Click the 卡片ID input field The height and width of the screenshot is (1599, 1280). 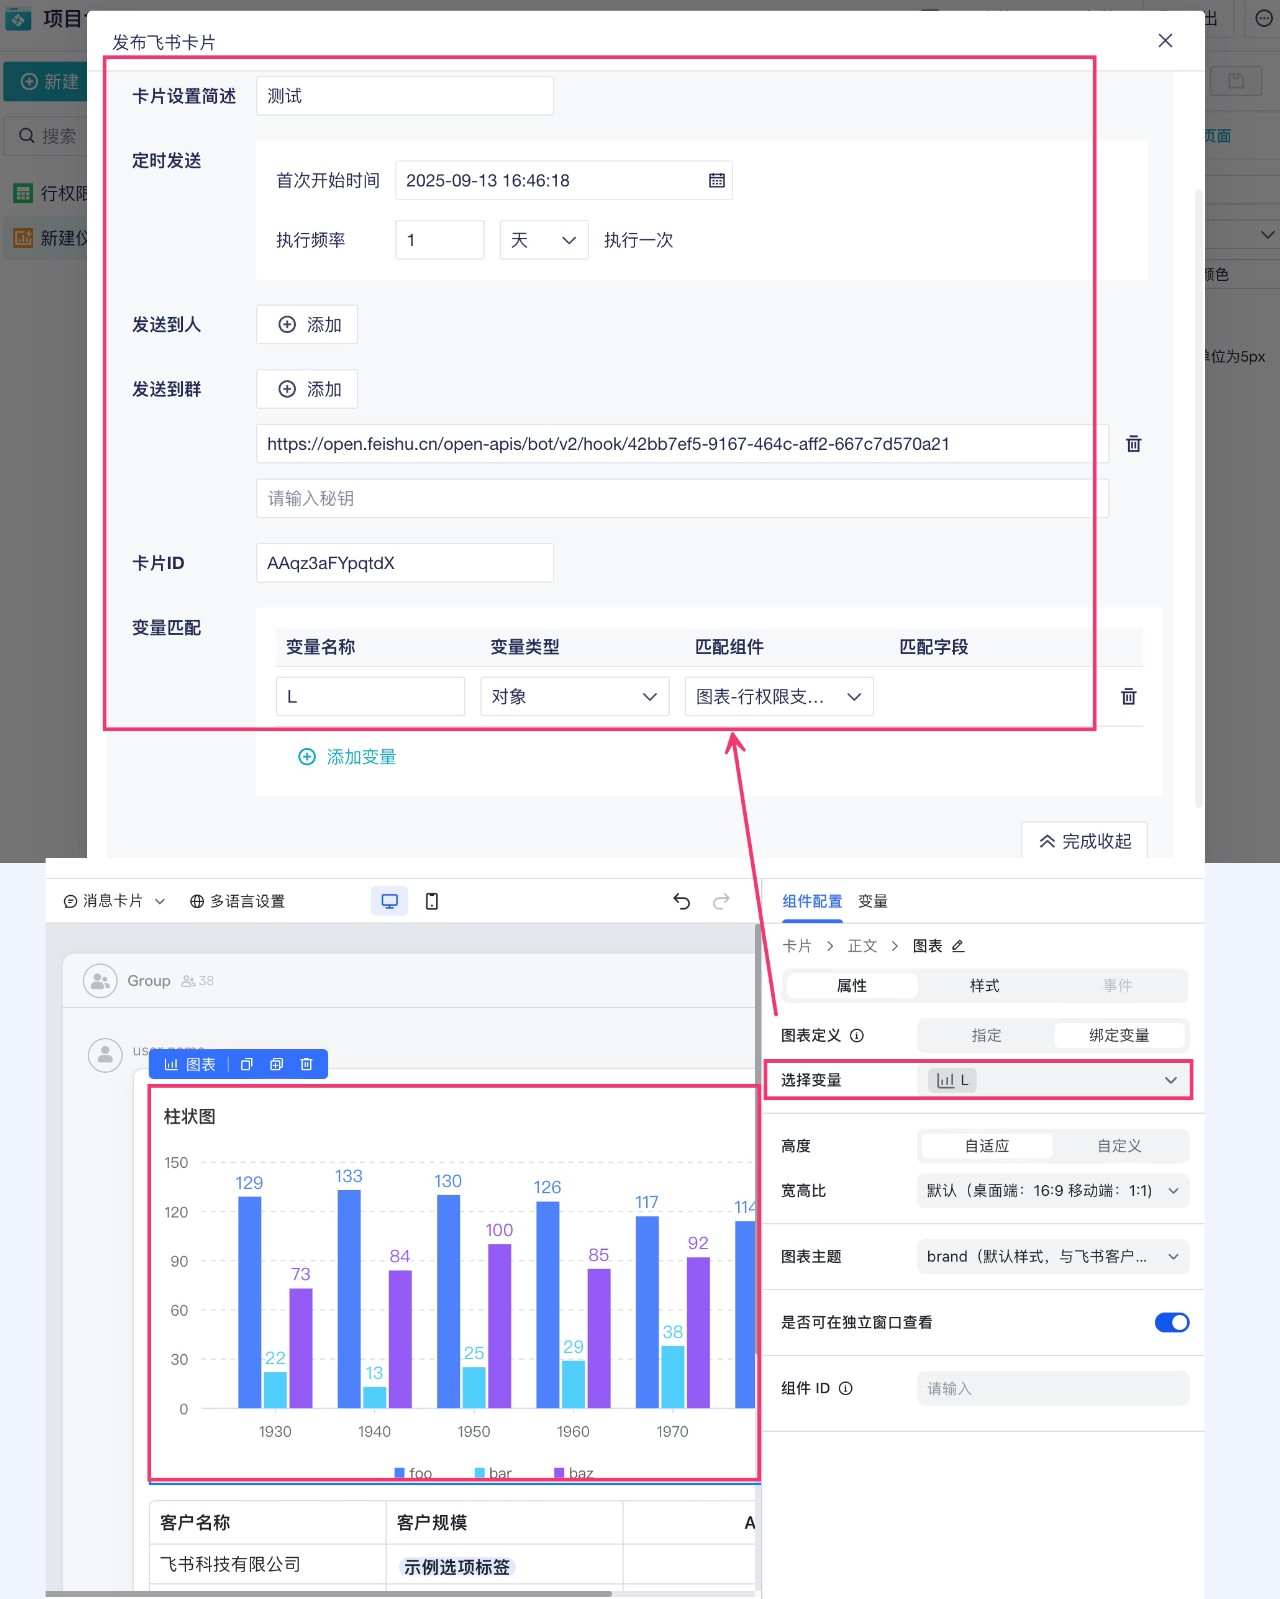(x=405, y=563)
